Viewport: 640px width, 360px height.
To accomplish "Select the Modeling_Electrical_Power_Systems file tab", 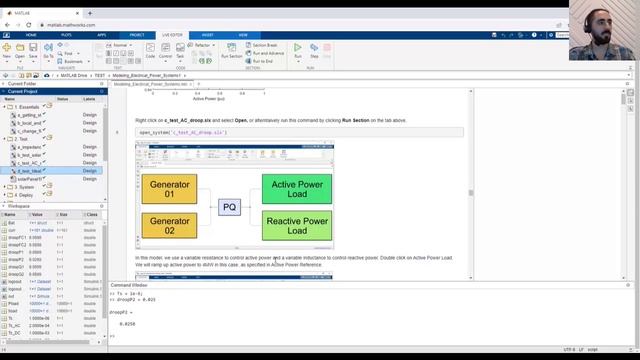I will pos(150,84).
